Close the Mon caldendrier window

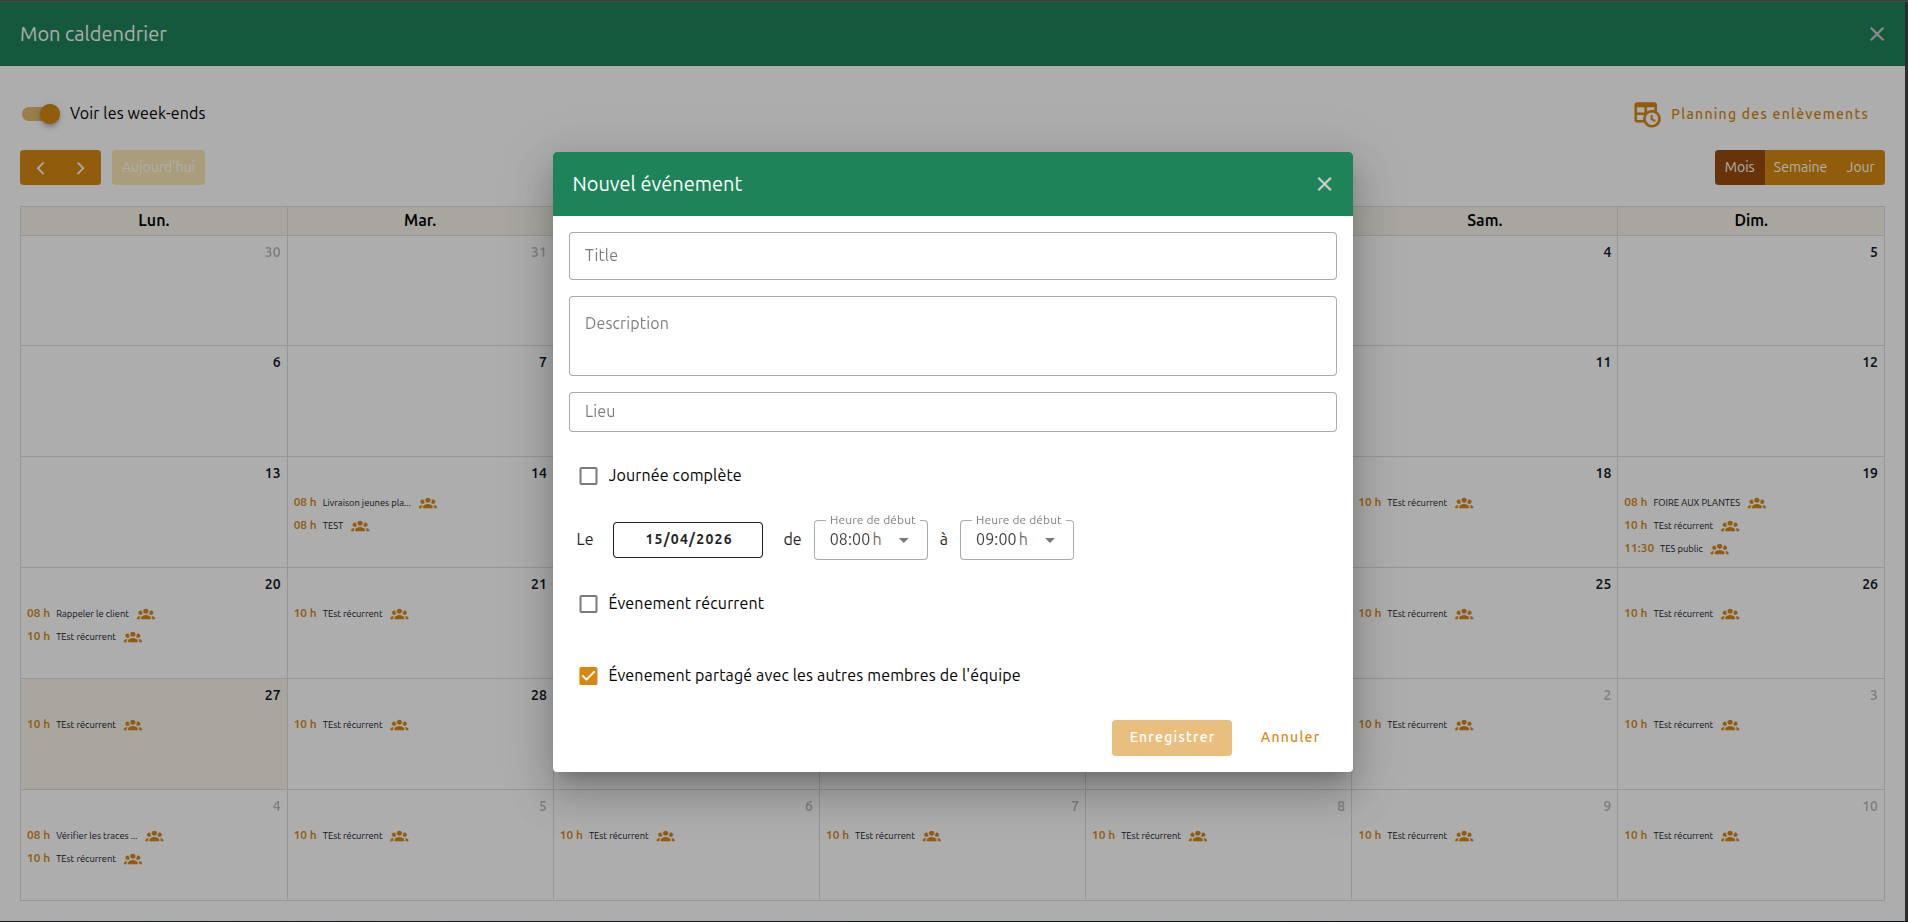[x=1876, y=34]
